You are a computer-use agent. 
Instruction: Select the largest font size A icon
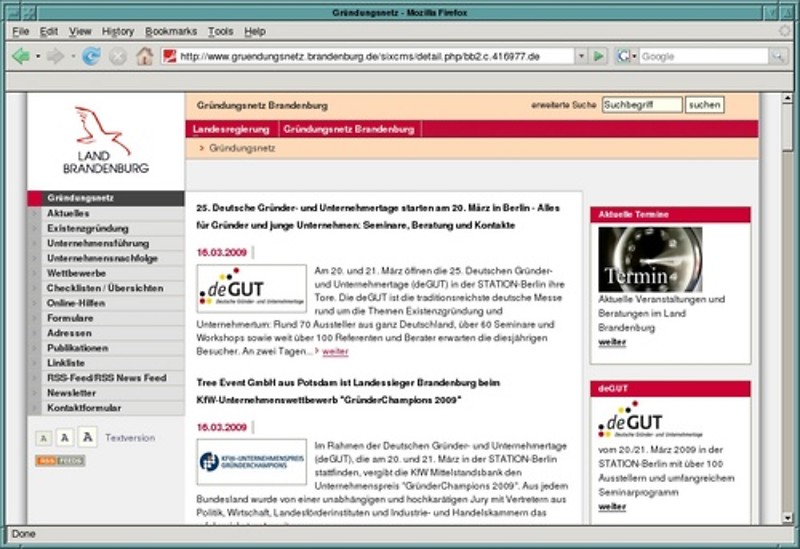click(x=88, y=437)
